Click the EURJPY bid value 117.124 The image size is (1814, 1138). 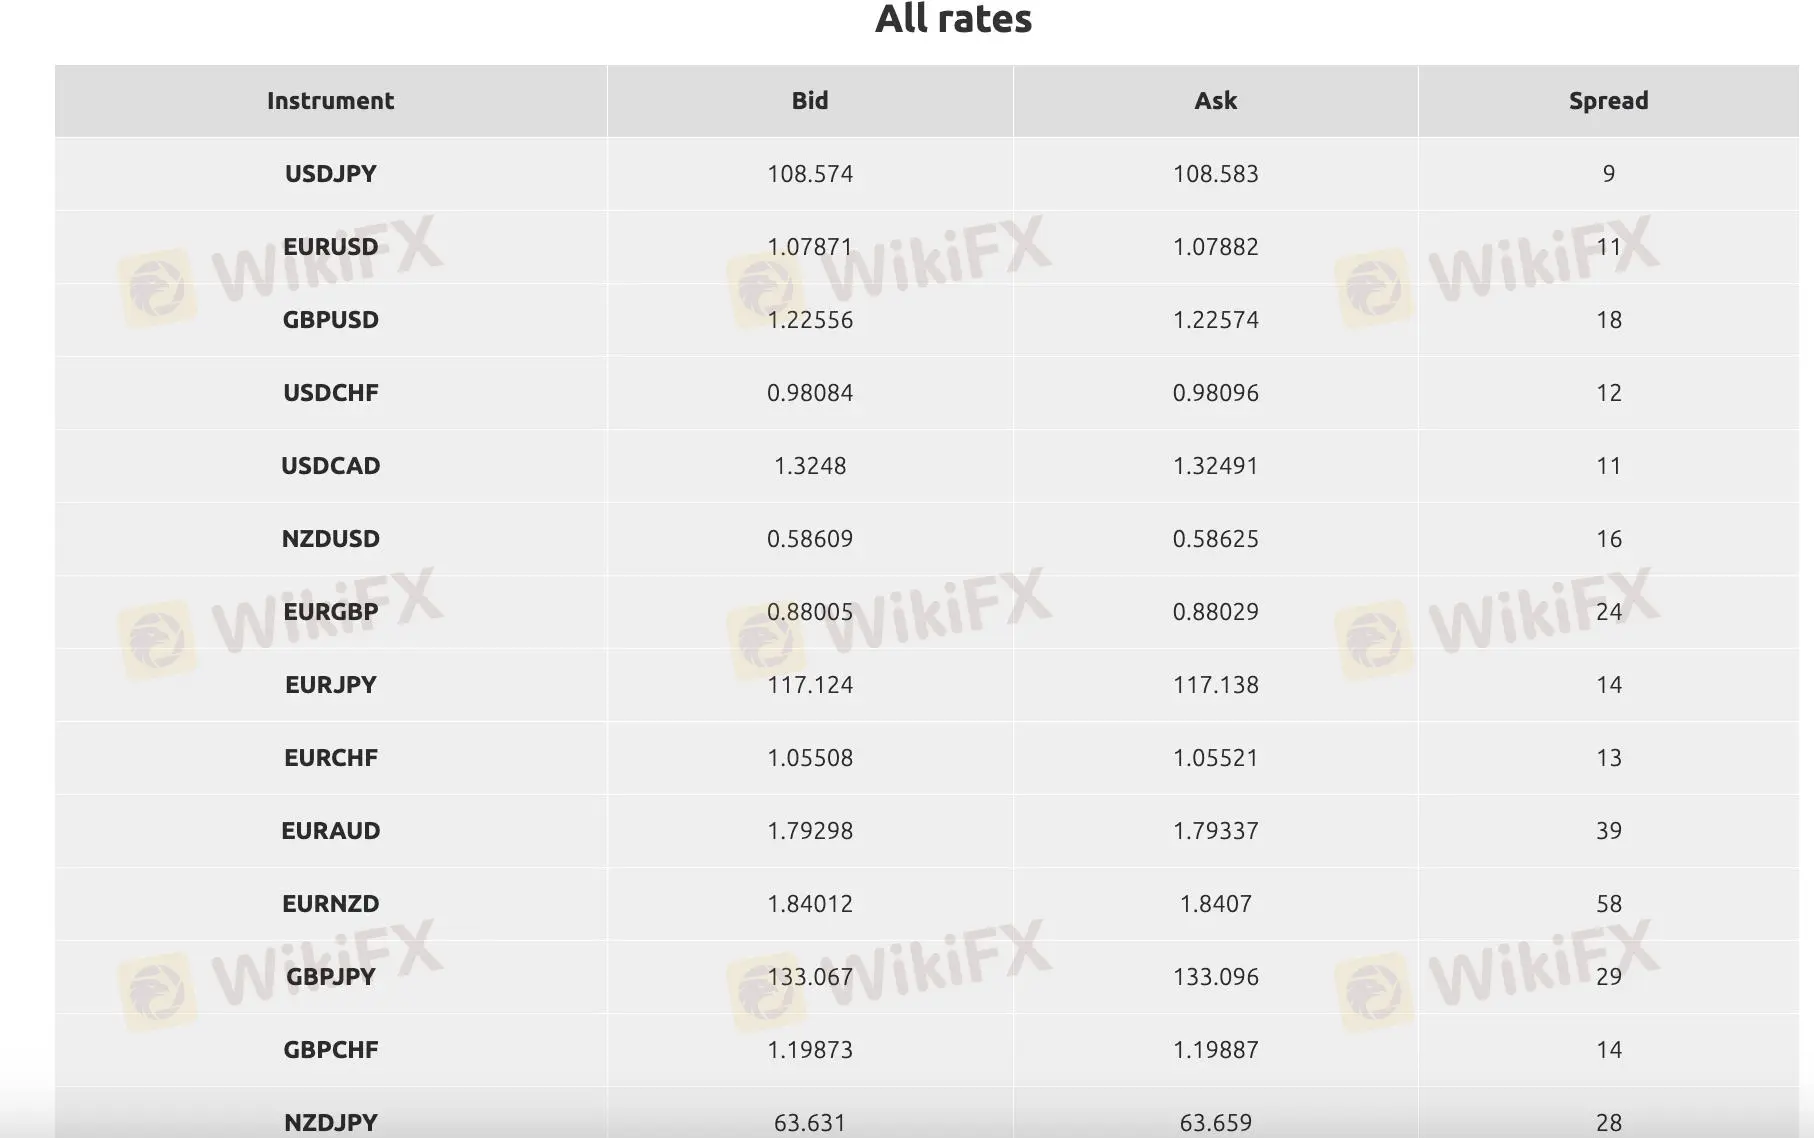pos(809,685)
